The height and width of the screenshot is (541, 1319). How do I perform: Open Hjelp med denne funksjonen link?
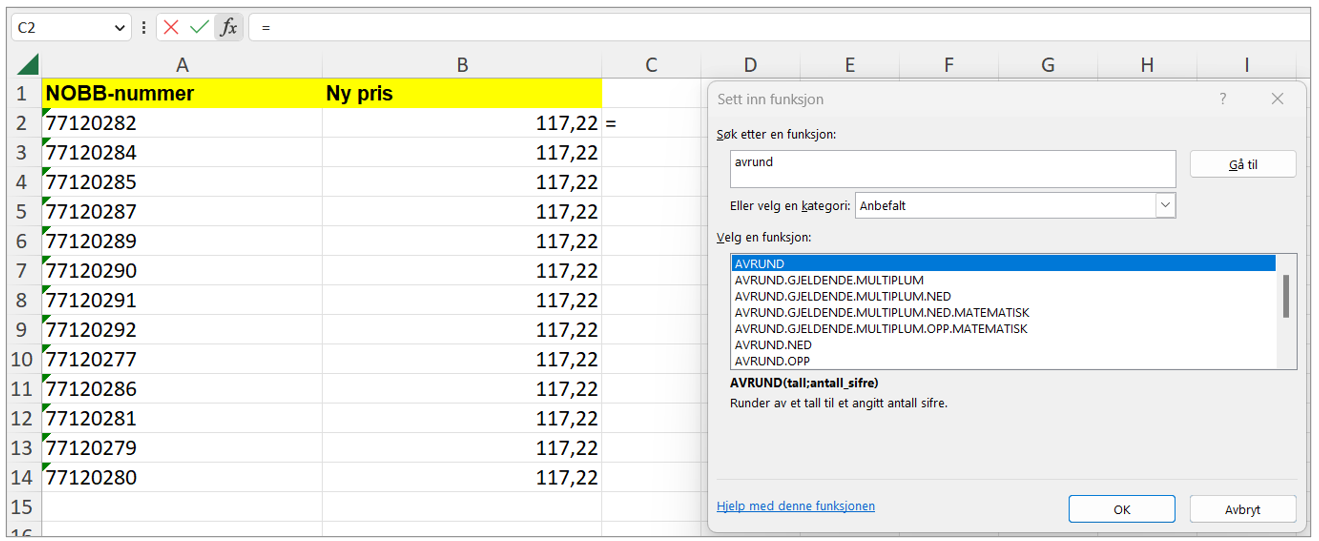[x=795, y=506]
